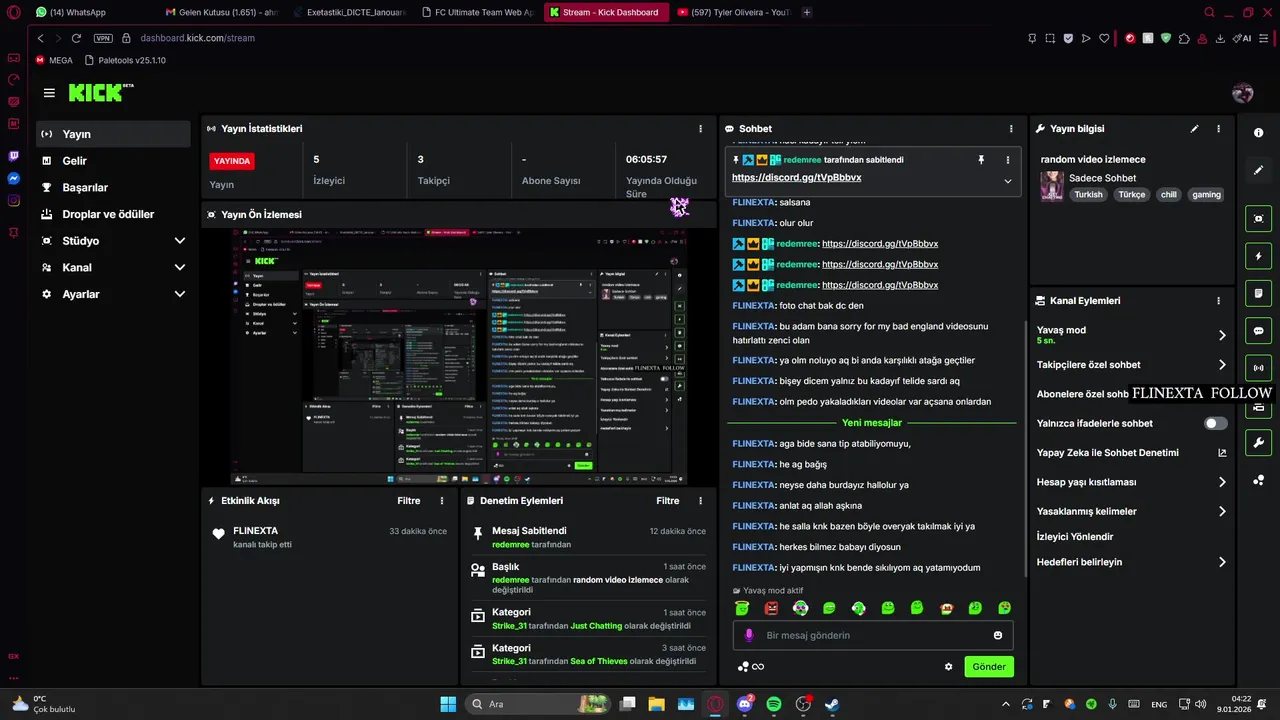The width and height of the screenshot is (1280, 720).
Task: Click the KICK beta logo
Action: pos(101,92)
